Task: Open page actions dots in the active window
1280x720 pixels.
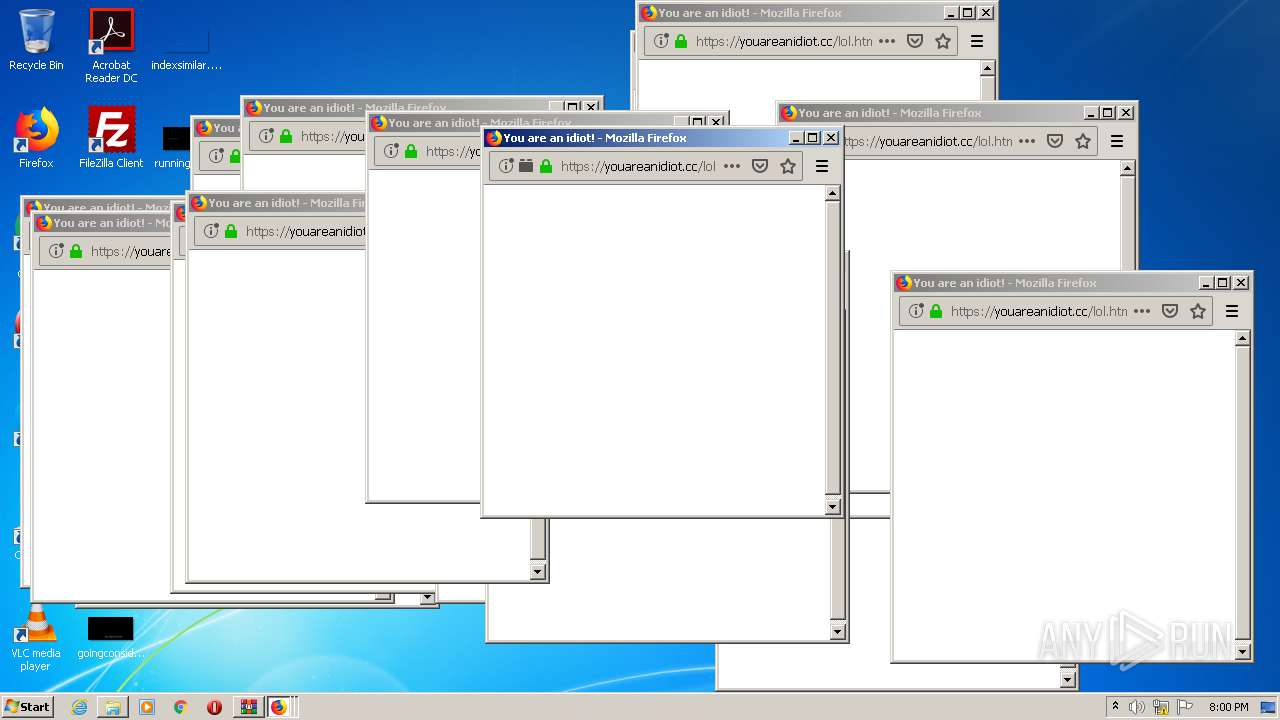Action: point(732,166)
